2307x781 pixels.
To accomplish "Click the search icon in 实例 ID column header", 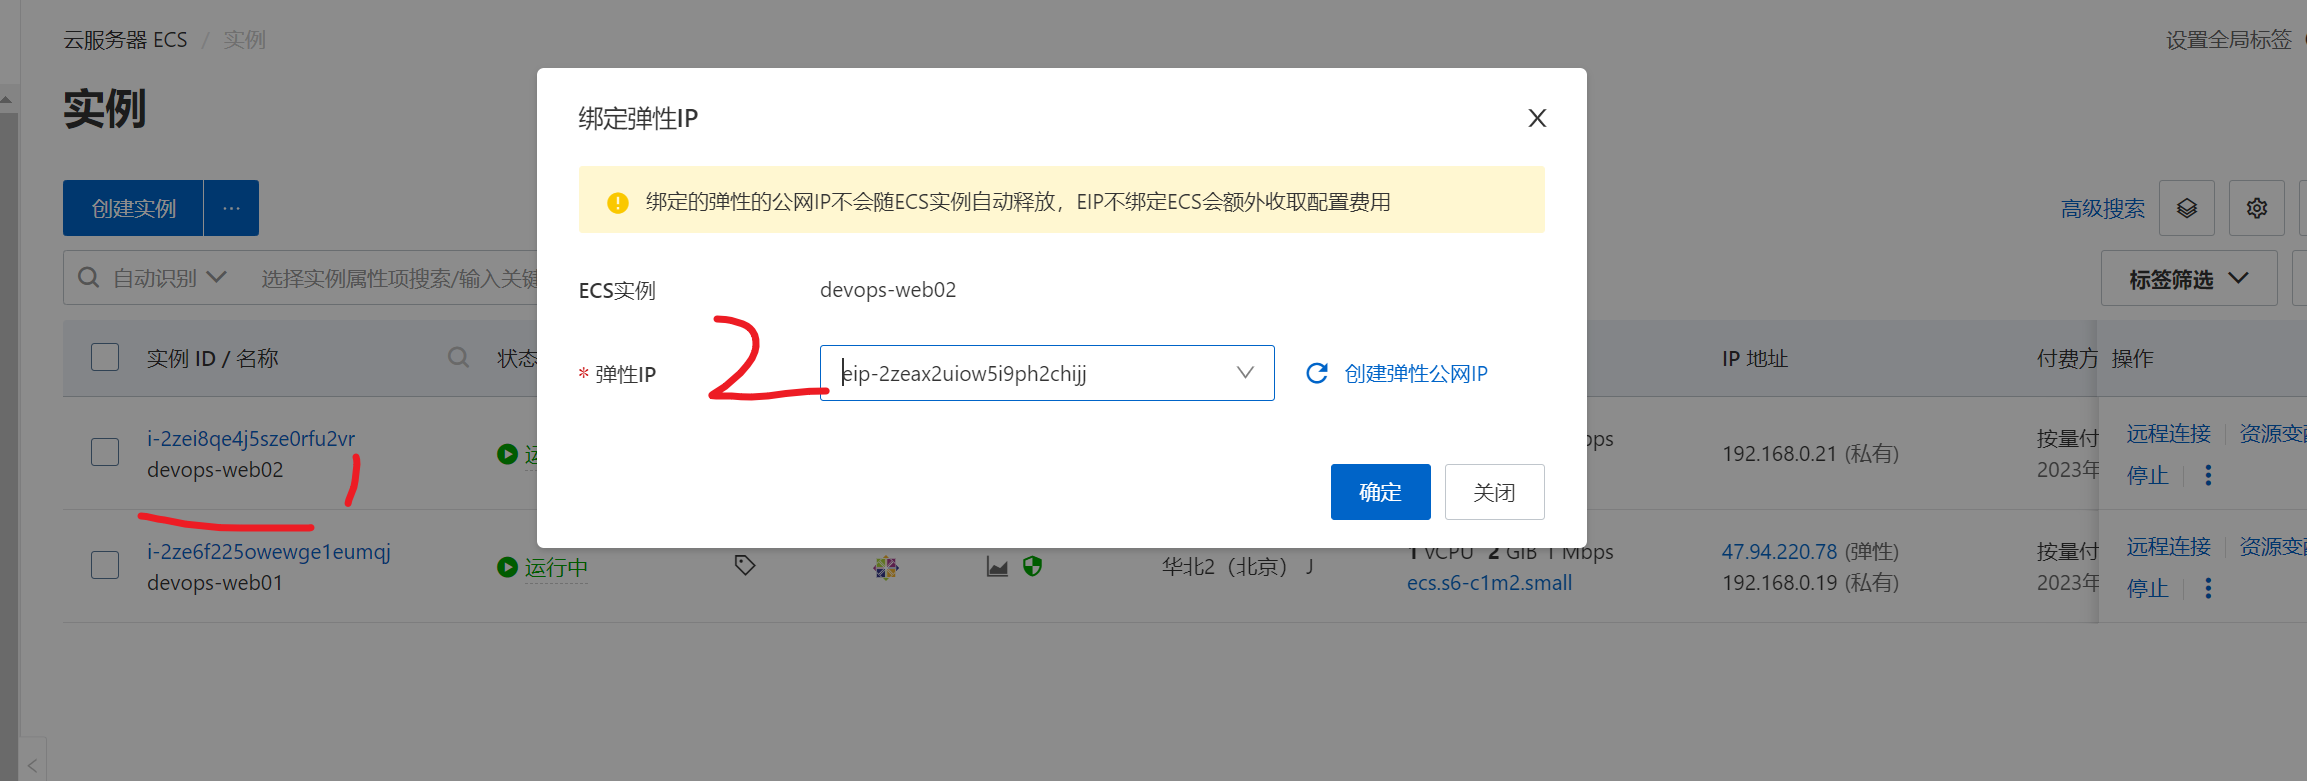I will [458, 358].
